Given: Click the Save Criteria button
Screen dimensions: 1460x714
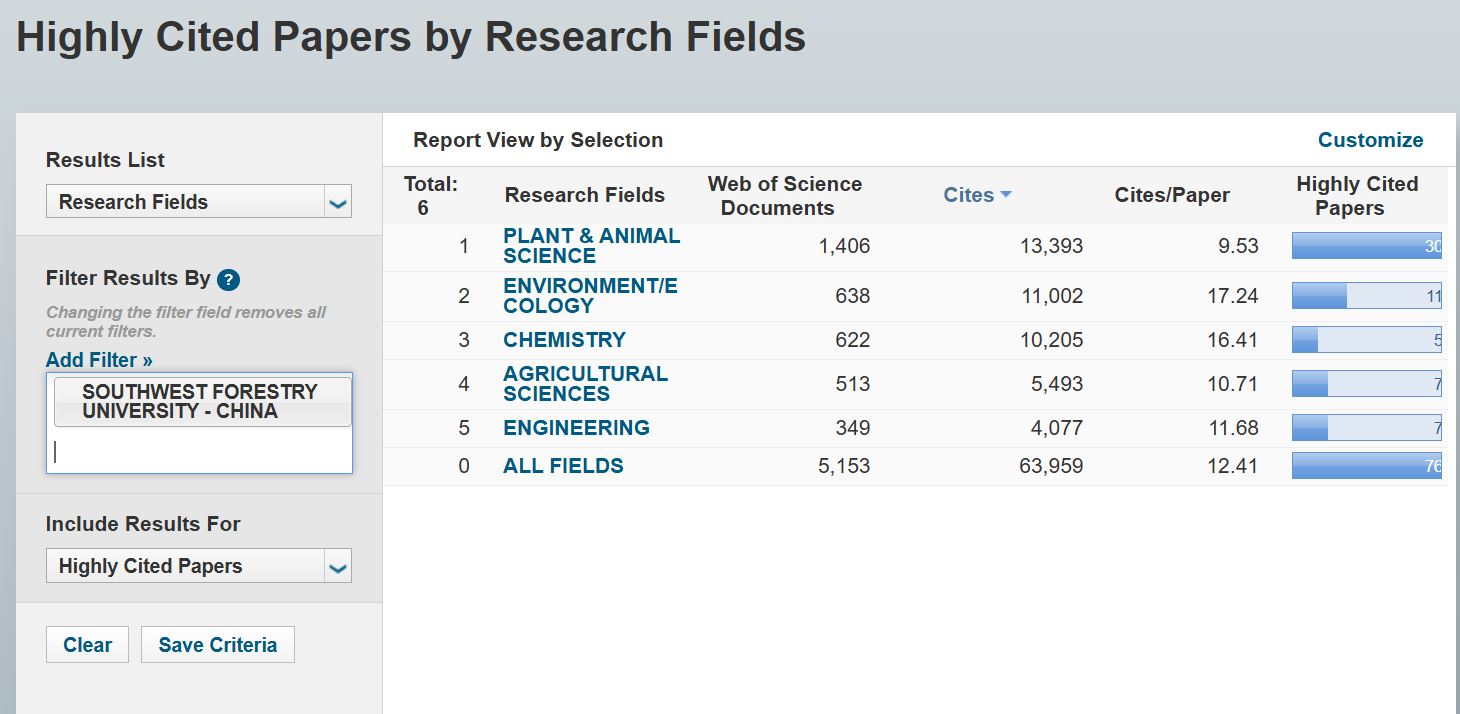Looking at the screenshot, I should pos(217,645).
